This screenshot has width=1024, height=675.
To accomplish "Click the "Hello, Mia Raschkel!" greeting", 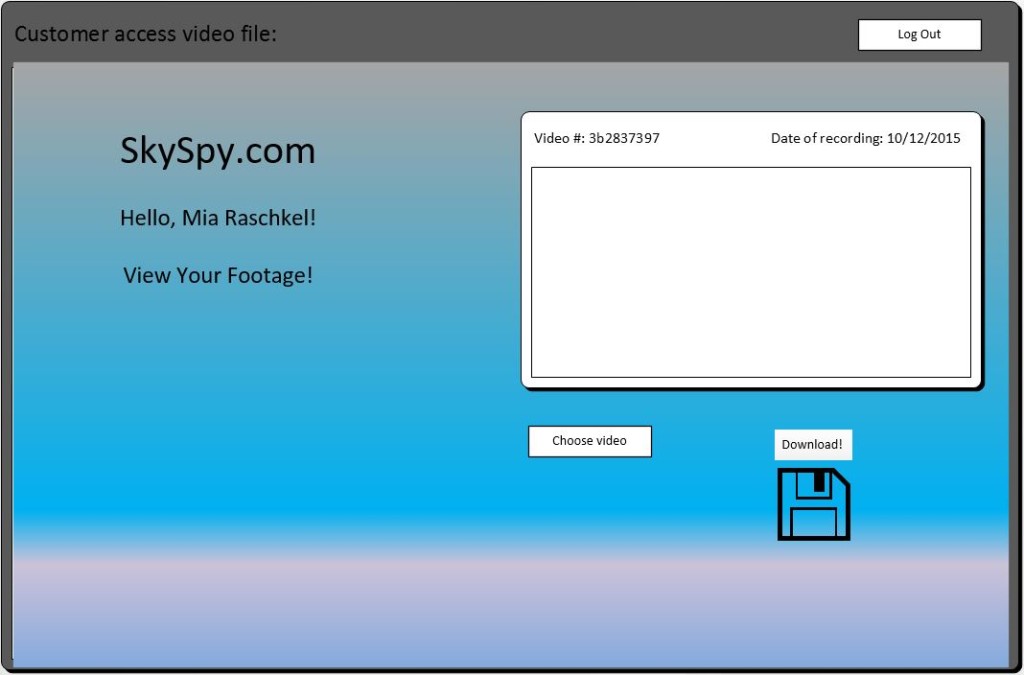I will [218, 217].
